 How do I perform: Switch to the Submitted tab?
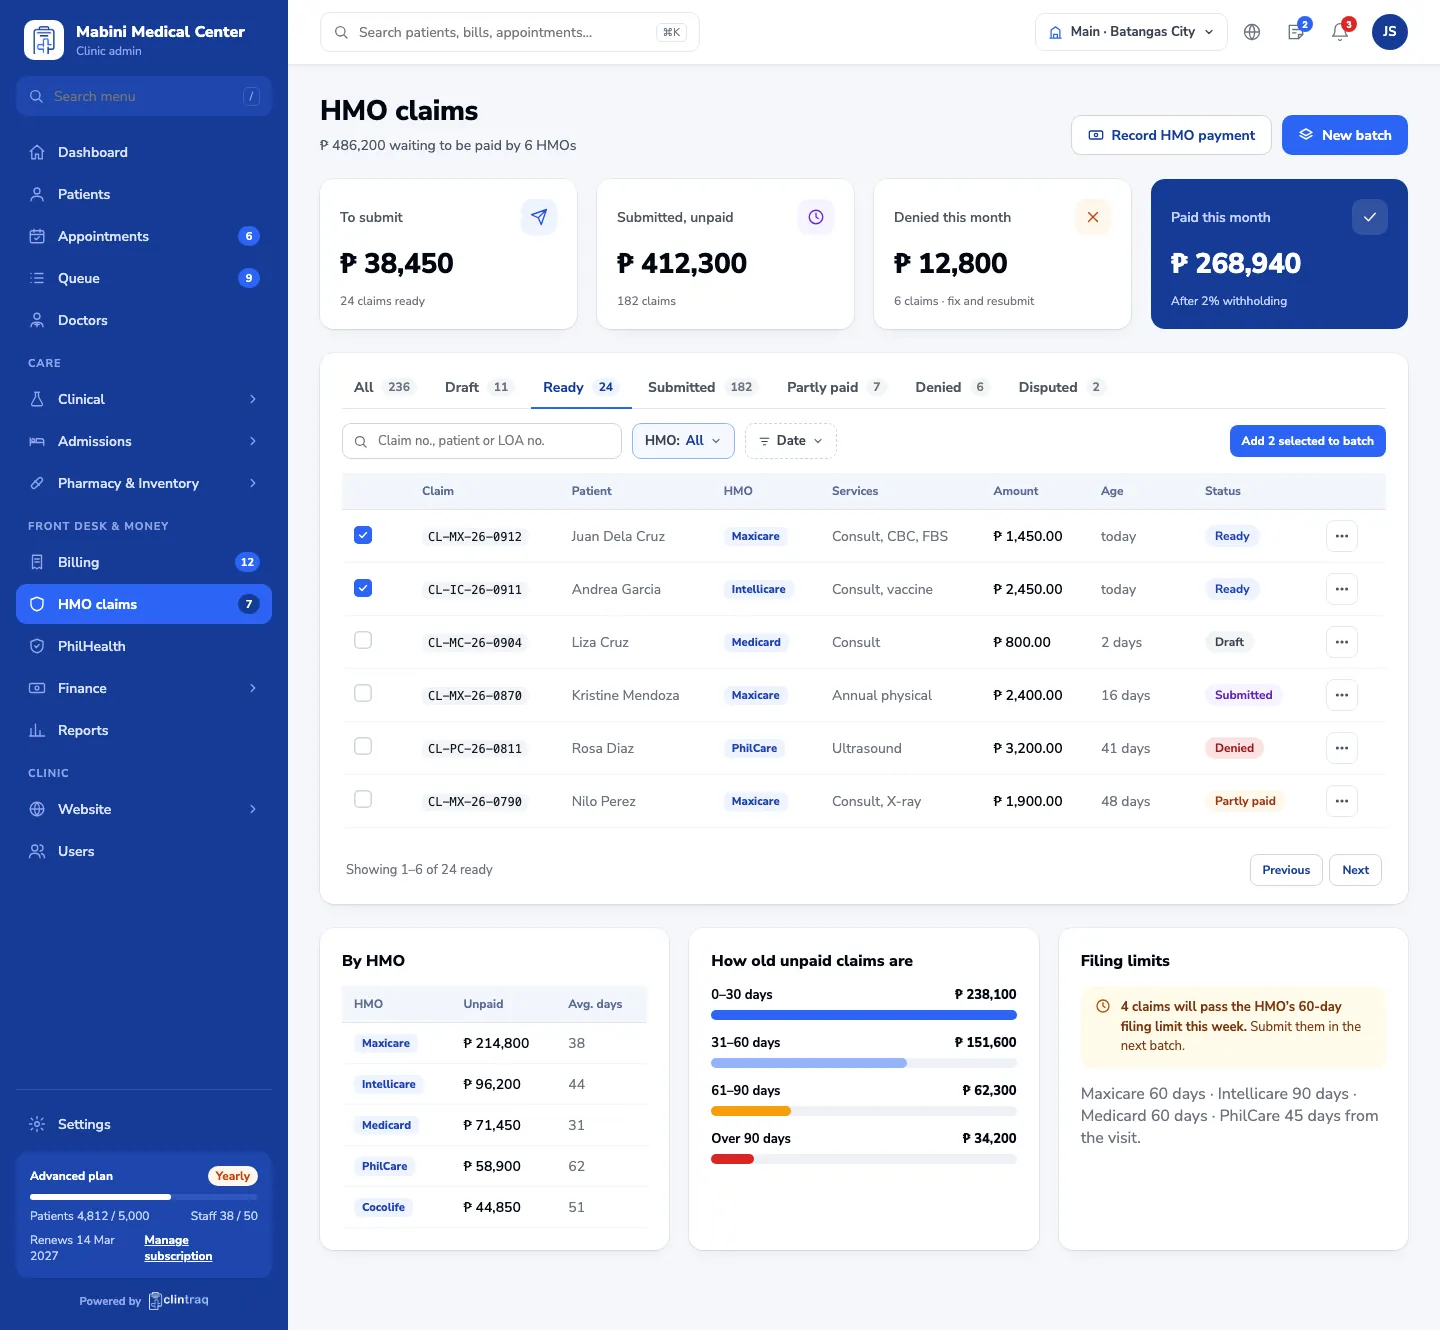point(701,387)
